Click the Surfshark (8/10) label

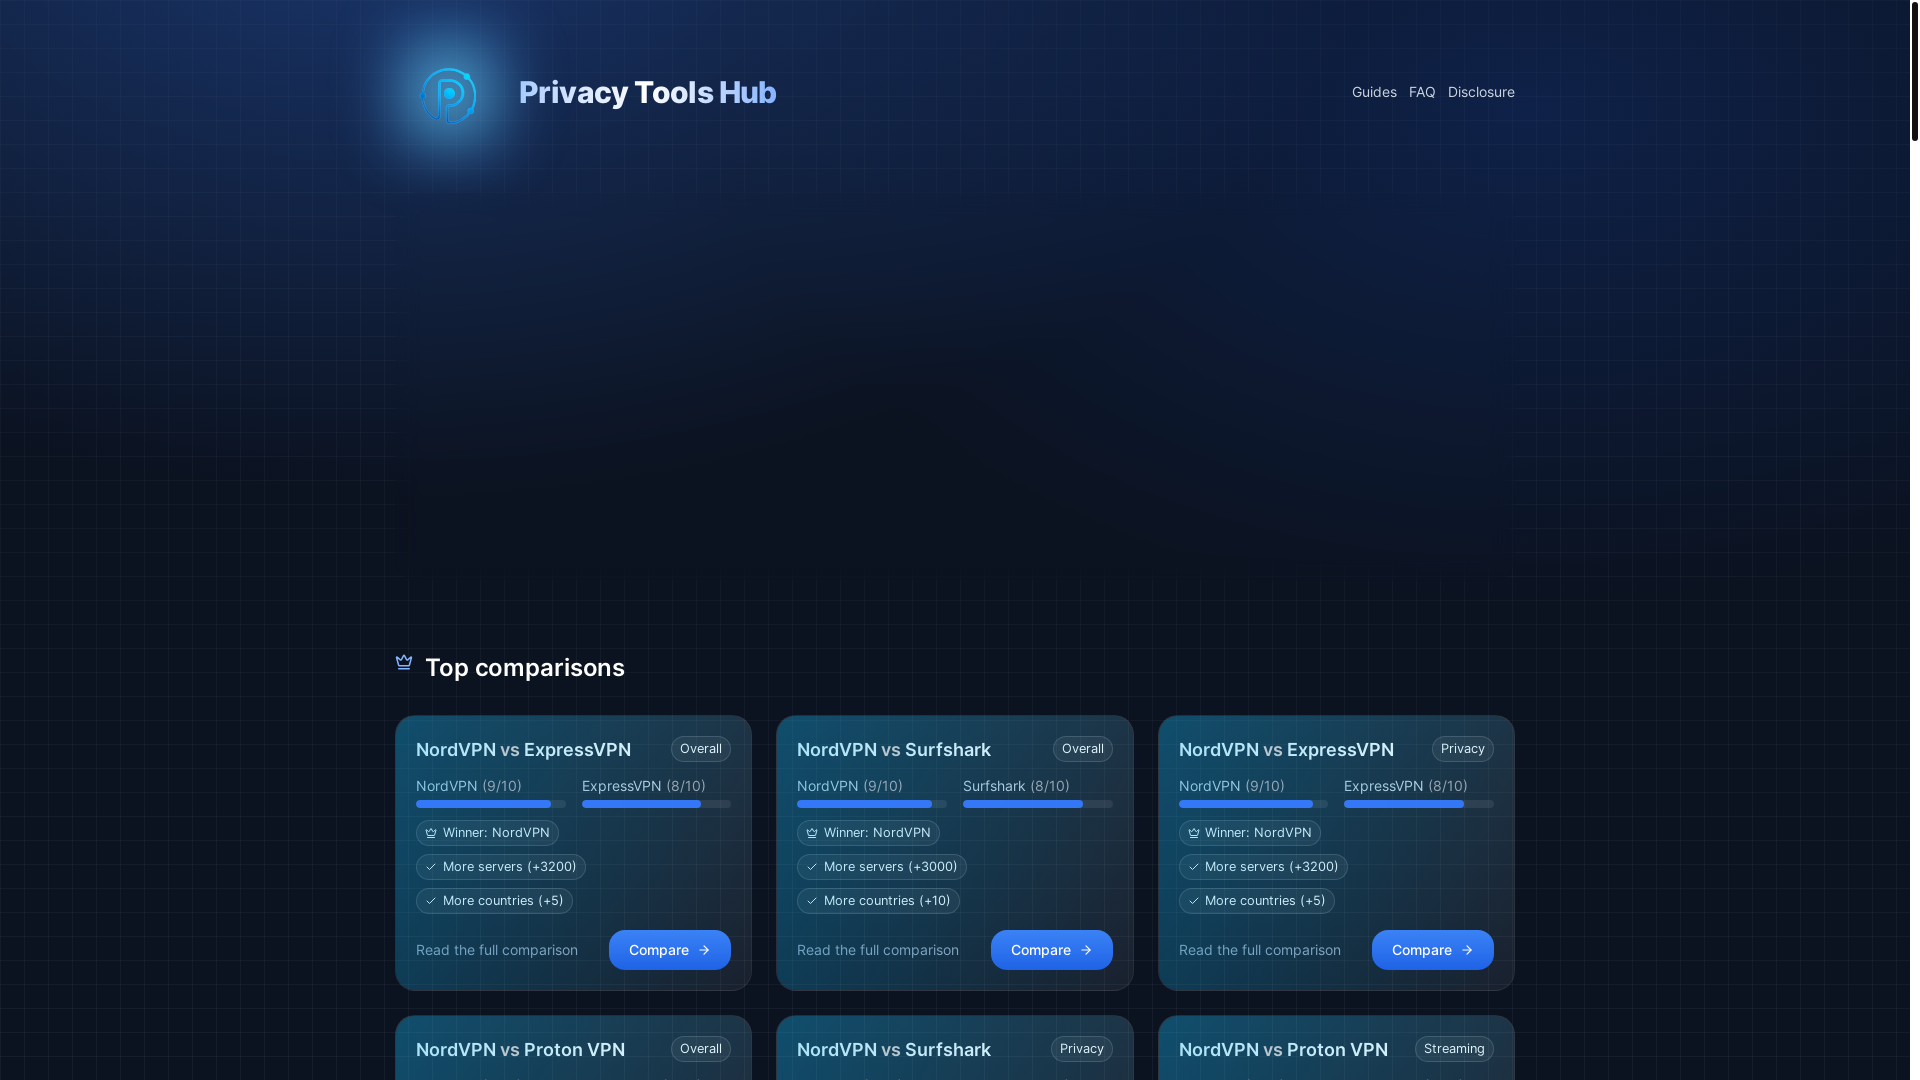(1016, 786)
